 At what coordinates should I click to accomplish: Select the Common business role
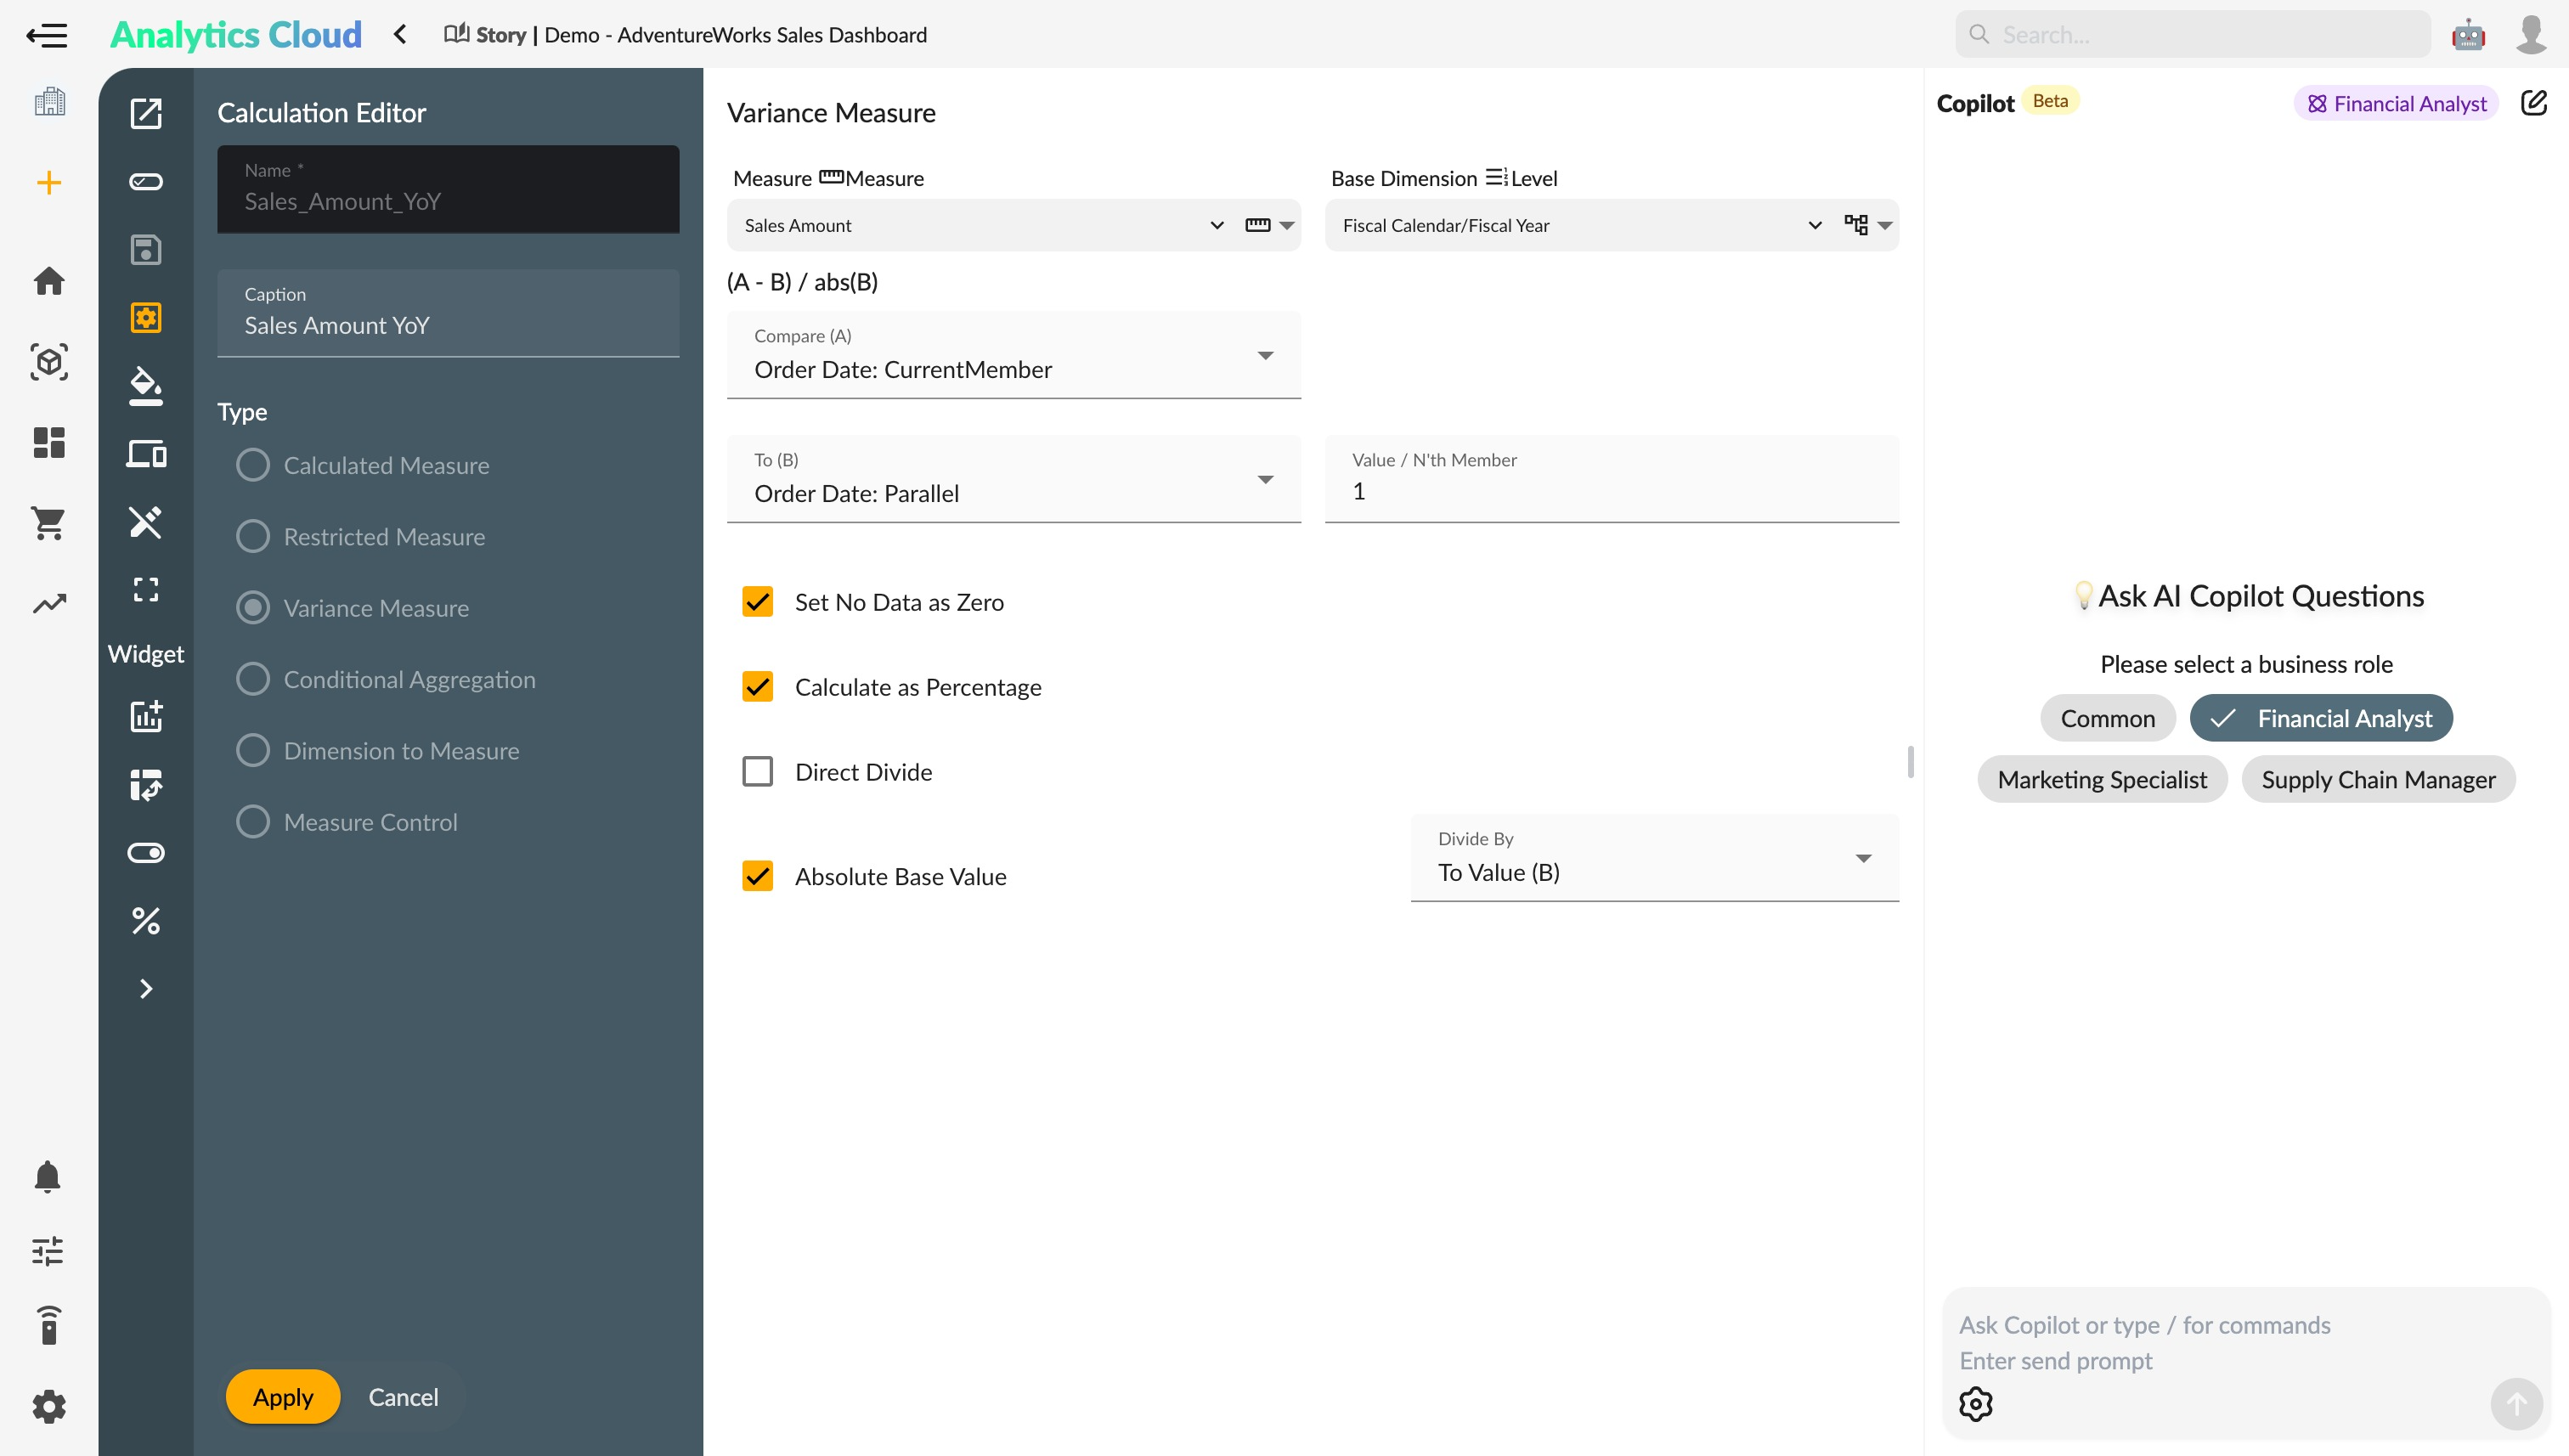(x=2107, y=718)
